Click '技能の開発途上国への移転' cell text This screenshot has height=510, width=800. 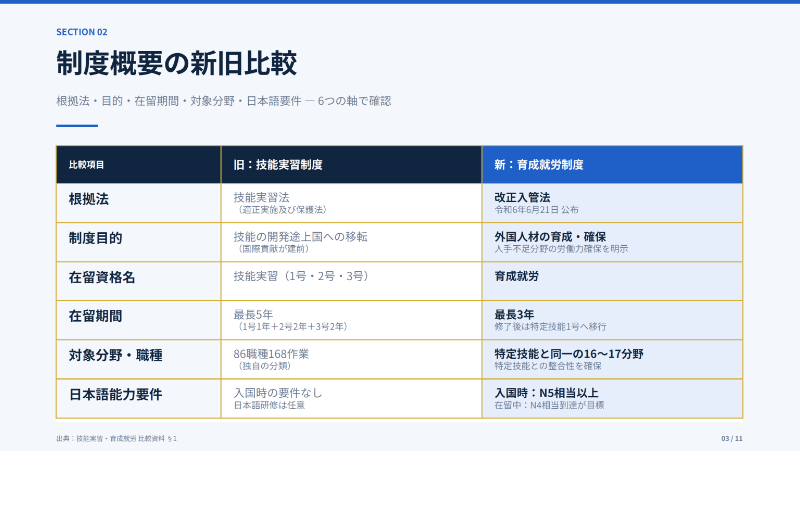pos(301,237)
